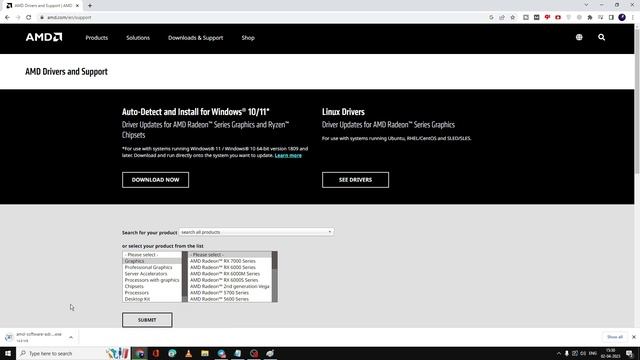This screenshot has height=360, width=640.
Task: Follow the Learn more link
Action: [x=288, y=155]
